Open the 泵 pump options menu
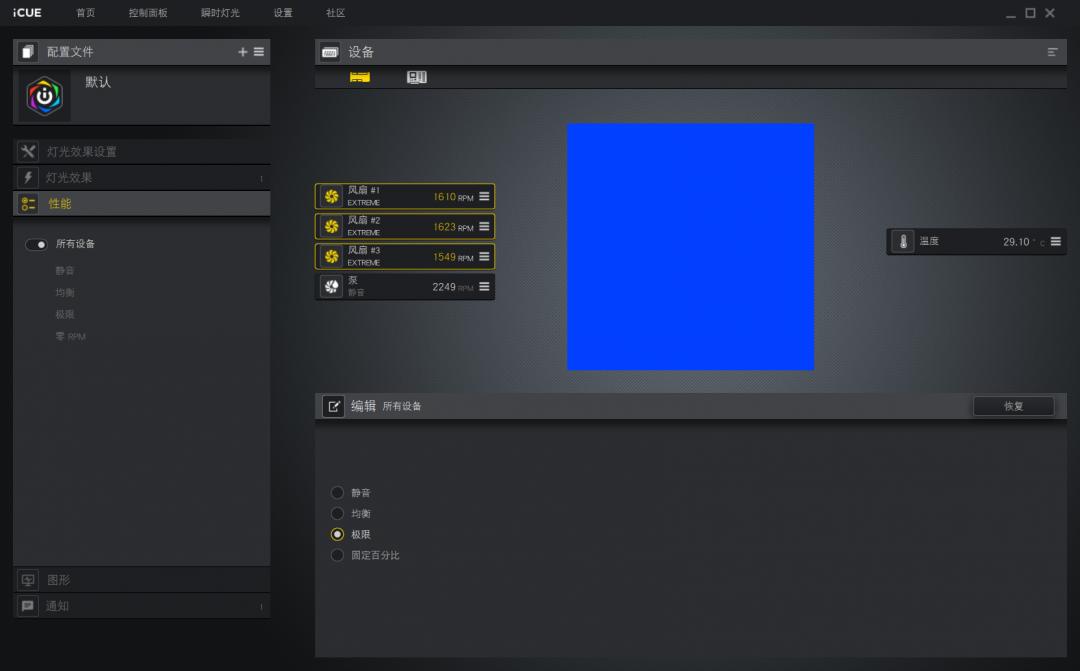 [x=484, y=287]
